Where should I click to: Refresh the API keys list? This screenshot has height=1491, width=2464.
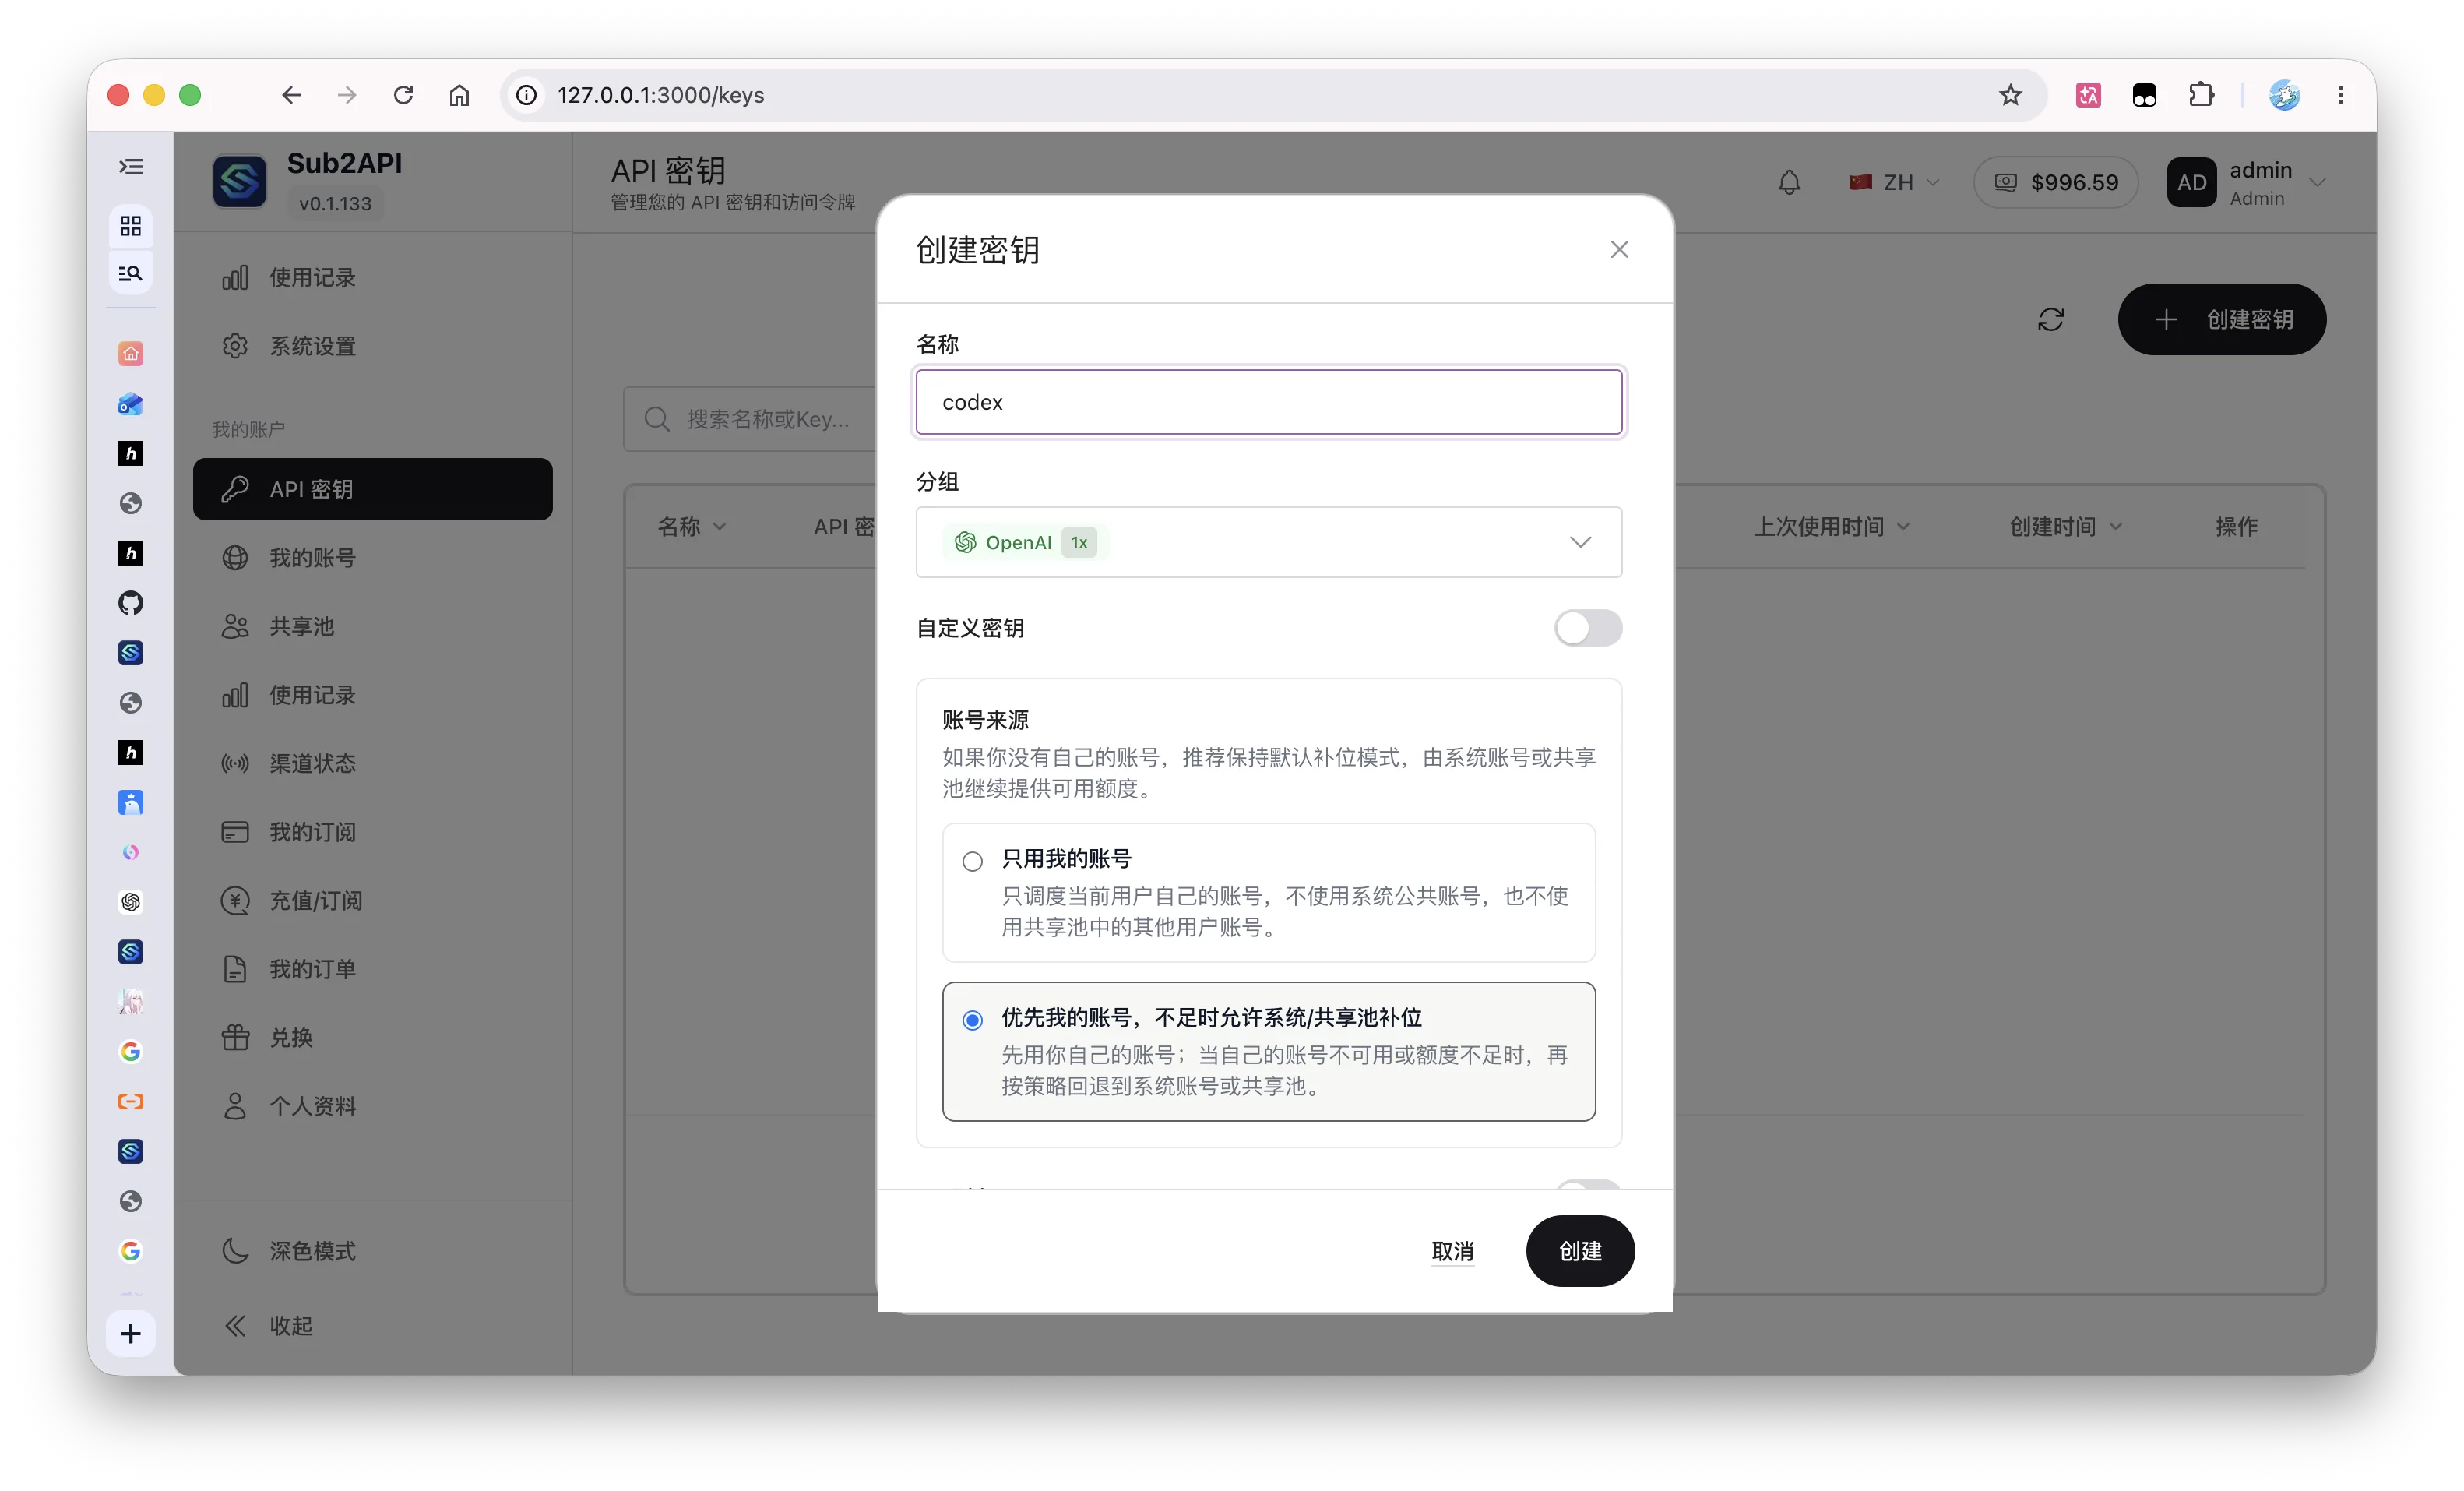(2050, 319)
